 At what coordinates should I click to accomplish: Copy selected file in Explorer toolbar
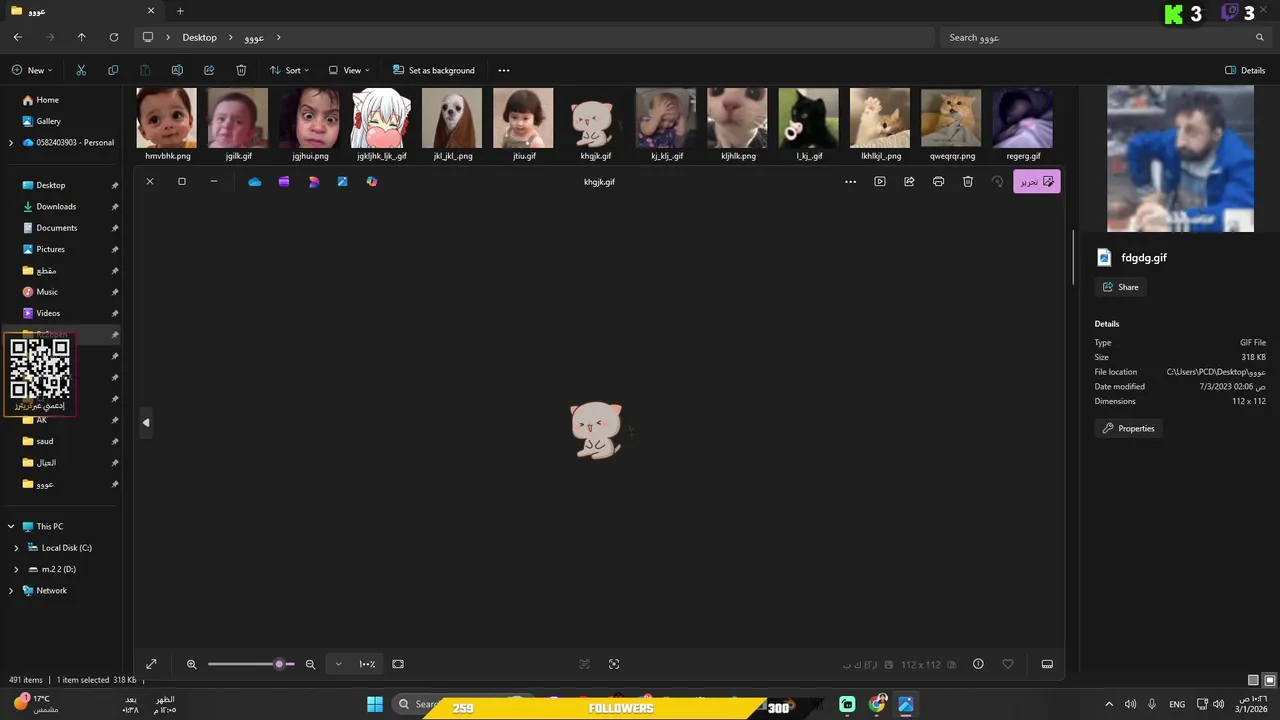[x=113, y=70]
